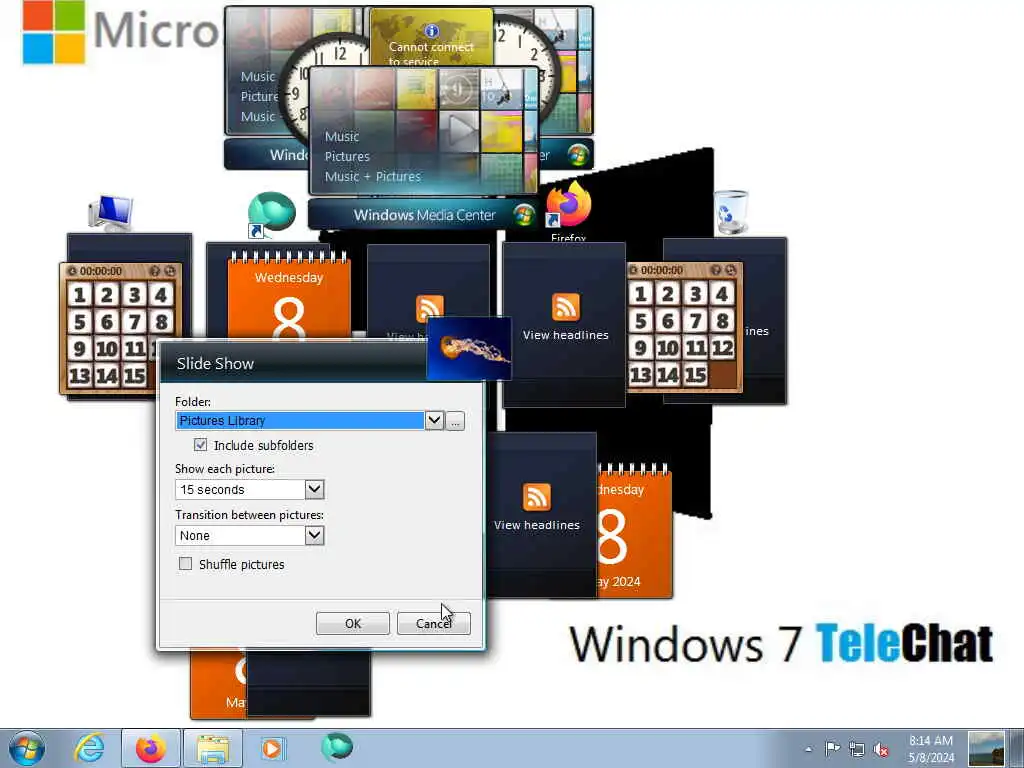Show hidden tray icons arrow
Image resolution: width=1024 pixels, height=768 pixels.
coord(808,749)
